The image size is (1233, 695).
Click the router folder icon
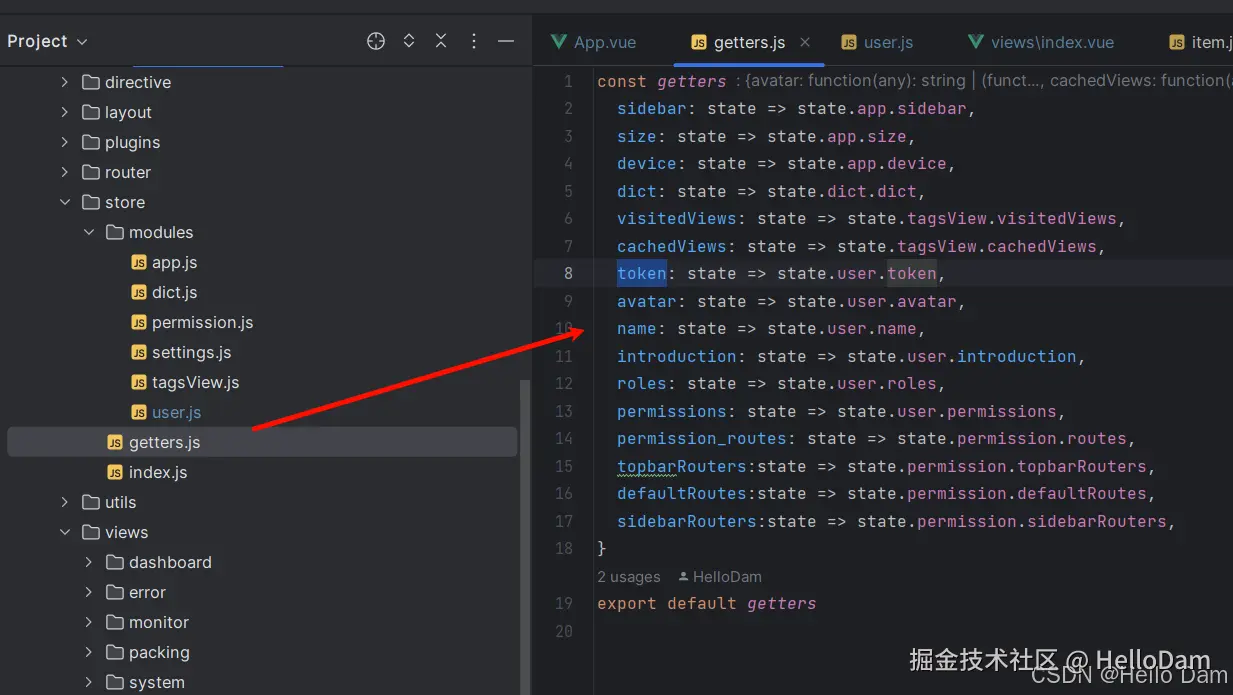(x=91, y=172)
